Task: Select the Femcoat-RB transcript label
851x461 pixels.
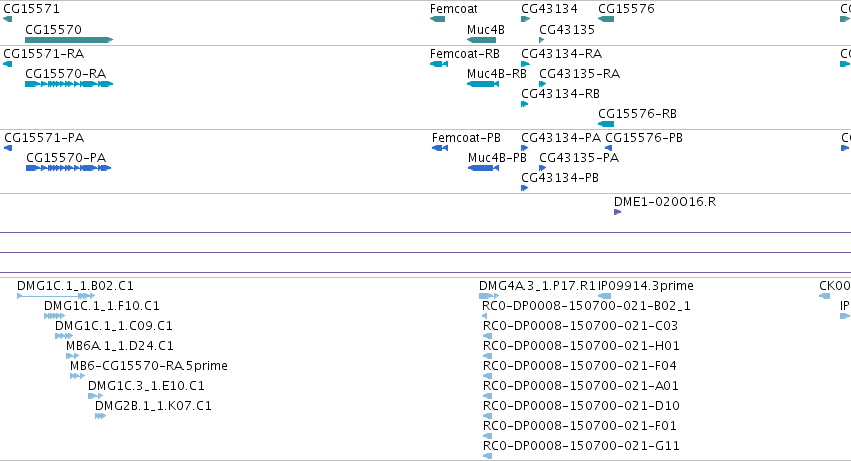Action: pos(465,54)
